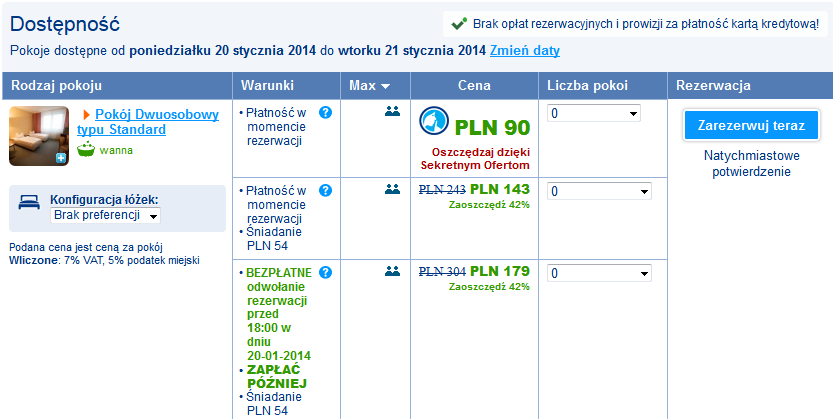Click wanna amenity label
The image size is (833, 419).
(116, 151)
